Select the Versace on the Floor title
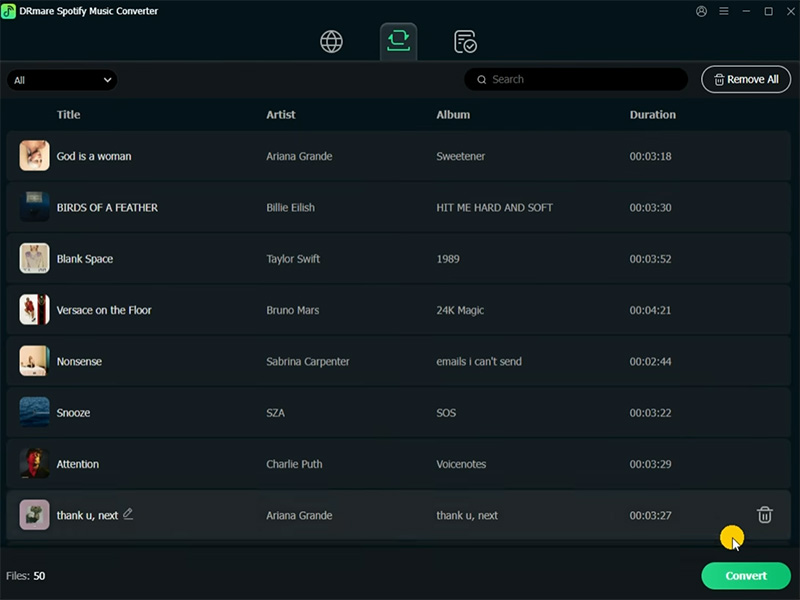Viewport: 800px width, 600px height. click(104, 310)
